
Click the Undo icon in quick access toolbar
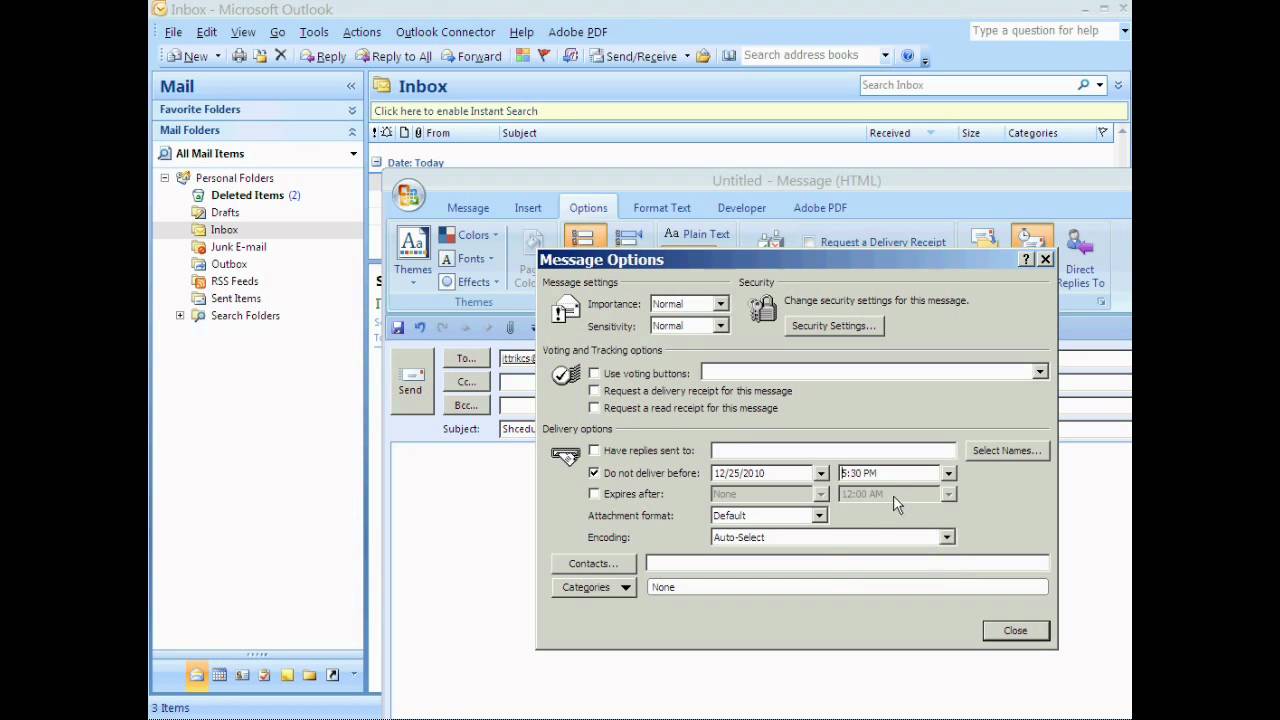point(420,327)
